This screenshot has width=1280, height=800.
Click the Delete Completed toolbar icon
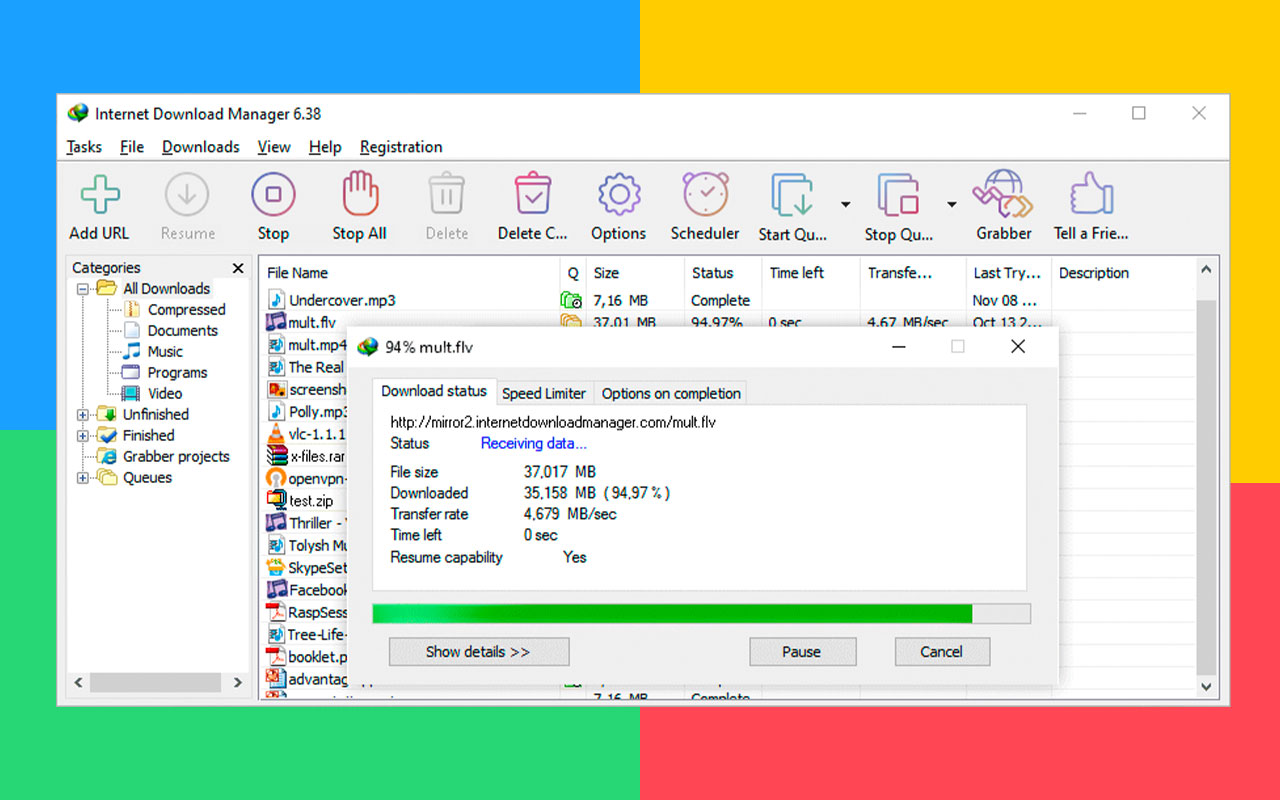click(533, 194)
